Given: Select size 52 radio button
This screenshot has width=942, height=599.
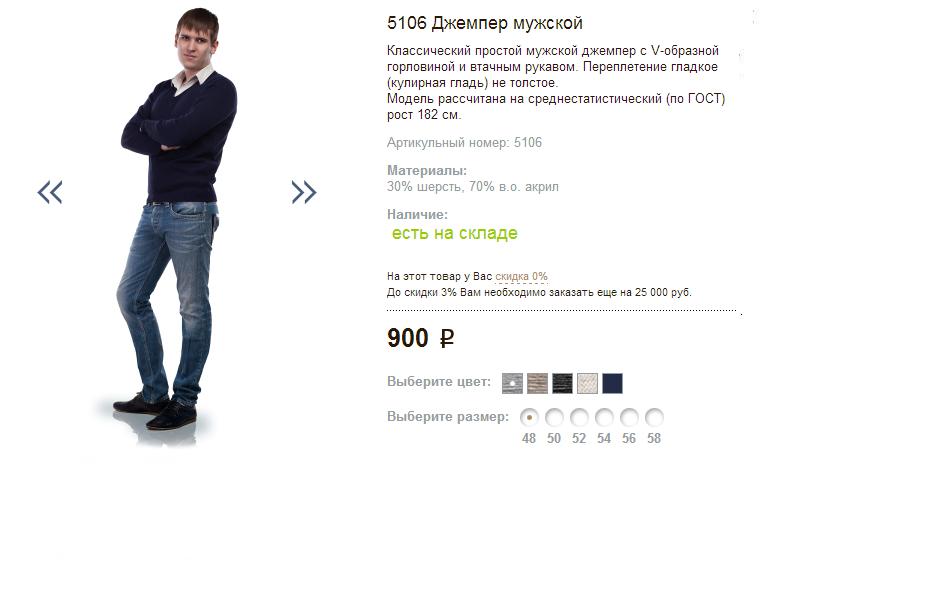Looking at the screenshot, I should pyautogui.click(x=579, y=417).
